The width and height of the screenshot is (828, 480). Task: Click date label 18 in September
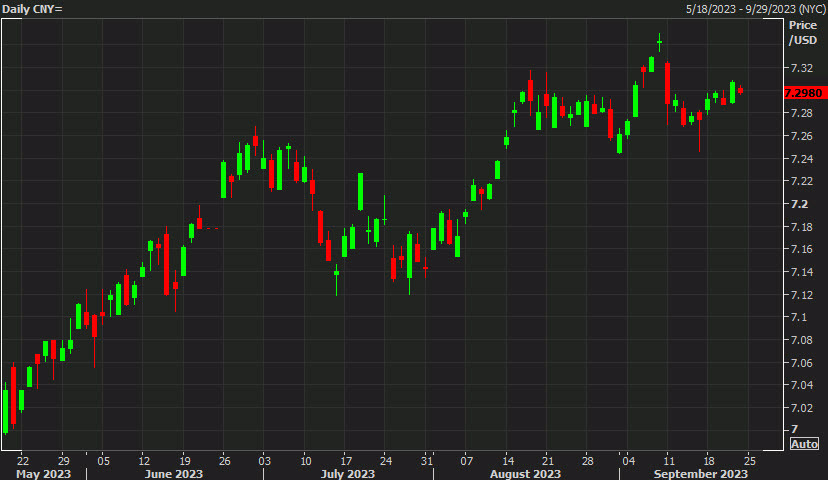[x=709, y=460]
